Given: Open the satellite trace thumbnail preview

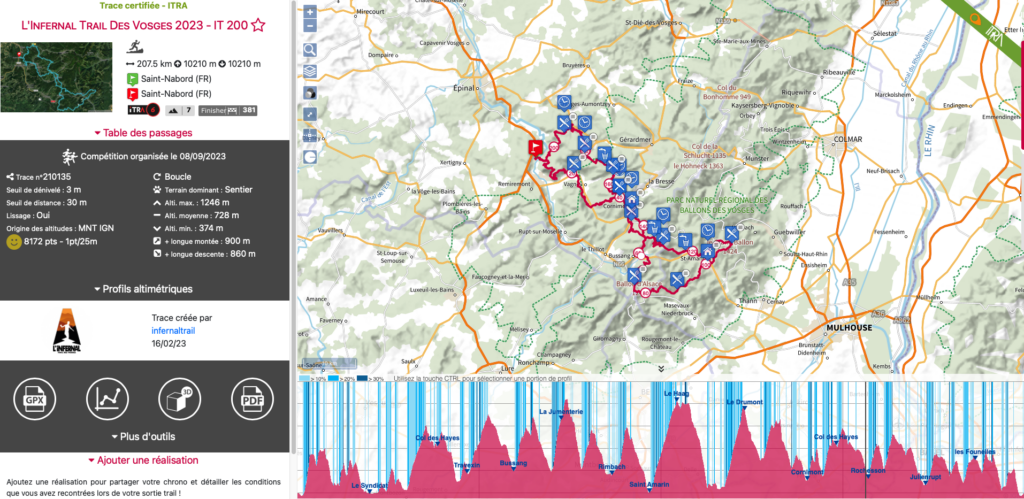Looking at the screenshot, I should tap(56, 77).
